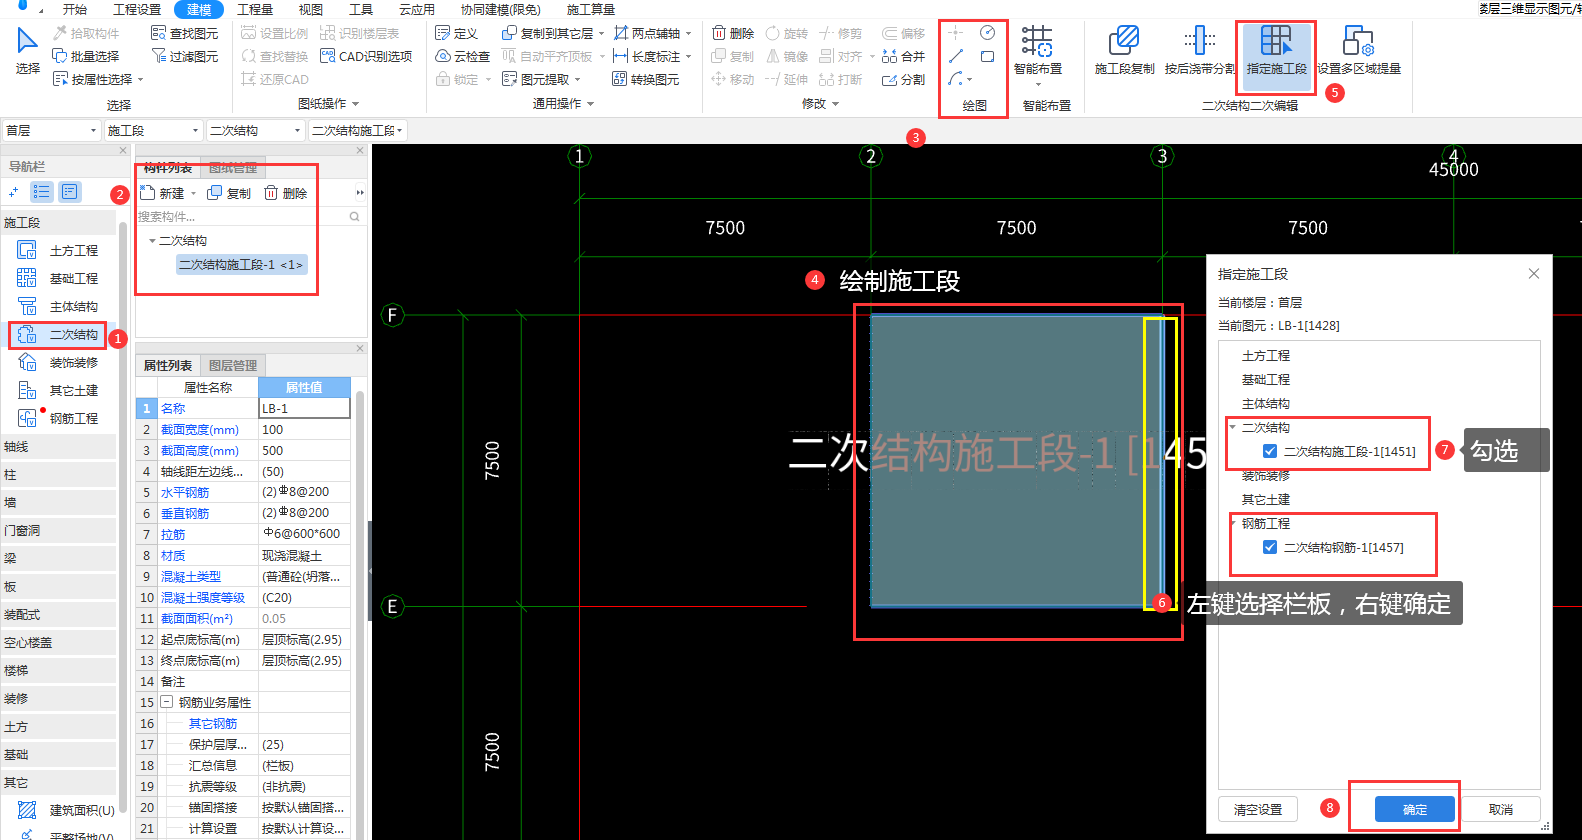The width and height of the screenshot is (1582, 840).
Task: Select 二次结构施工段-1 <1> component
Action: pos(241,265)
